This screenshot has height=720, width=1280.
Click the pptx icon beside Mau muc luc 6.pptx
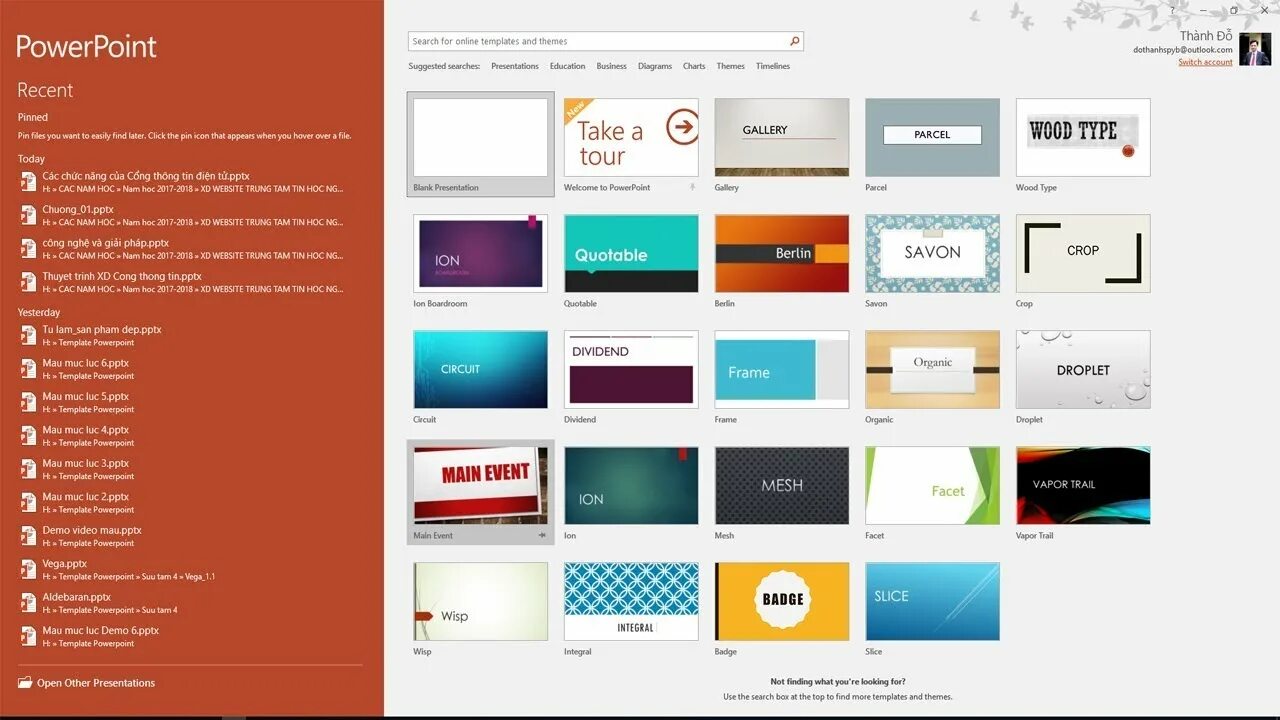[x=28, y=369]
